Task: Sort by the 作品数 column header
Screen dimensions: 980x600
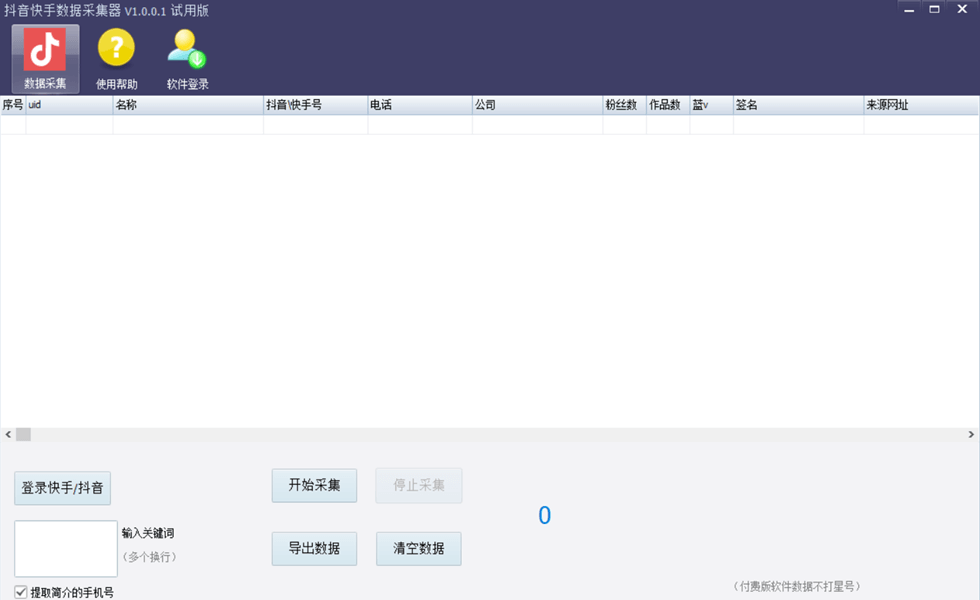Action: pyautogui.click(x=668, y=105)
